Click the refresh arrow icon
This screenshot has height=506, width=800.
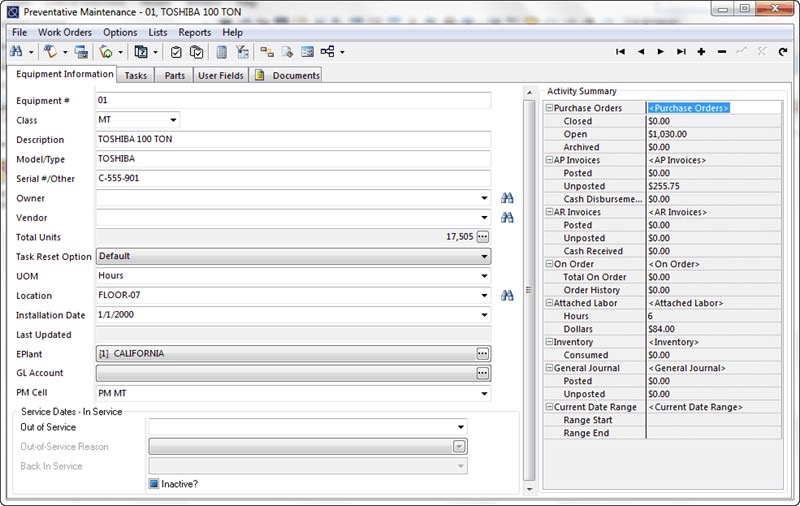tap(782, 52)
